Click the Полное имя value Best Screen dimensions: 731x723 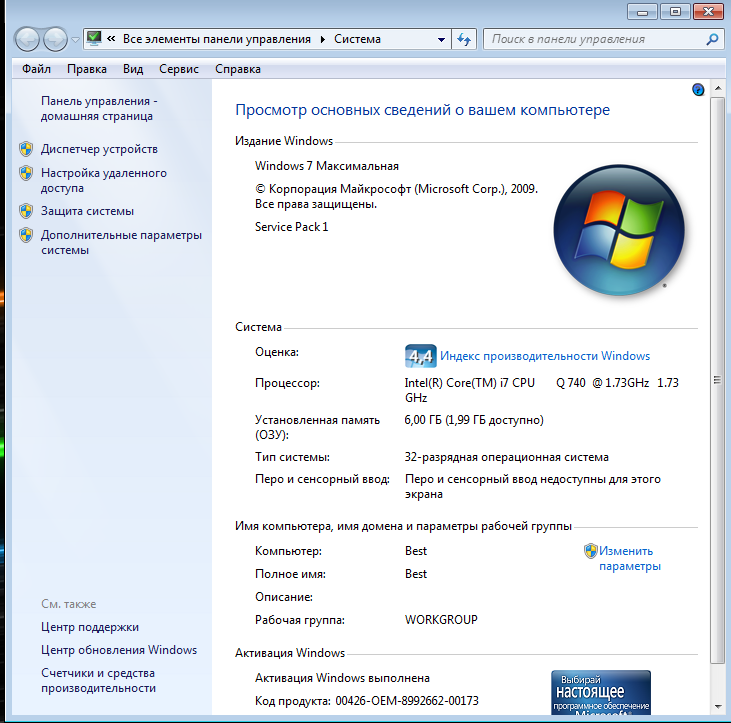416,574
